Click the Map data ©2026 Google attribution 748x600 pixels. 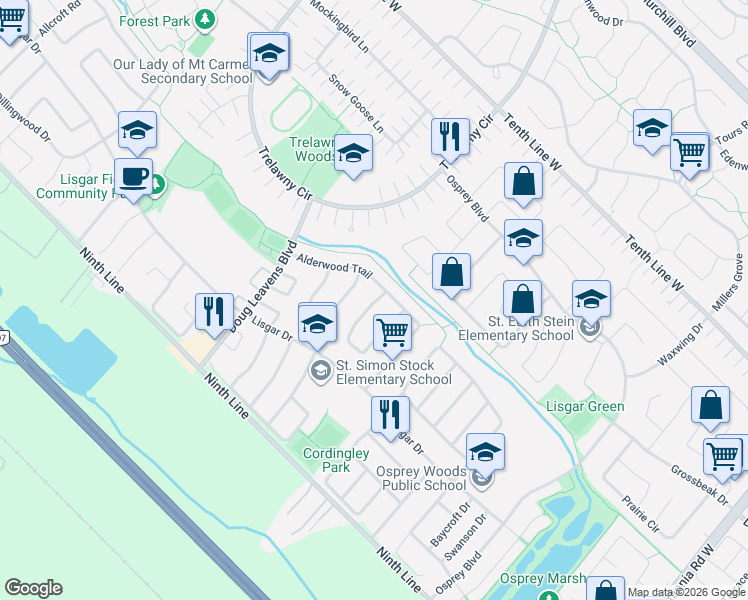click(686, 593)
